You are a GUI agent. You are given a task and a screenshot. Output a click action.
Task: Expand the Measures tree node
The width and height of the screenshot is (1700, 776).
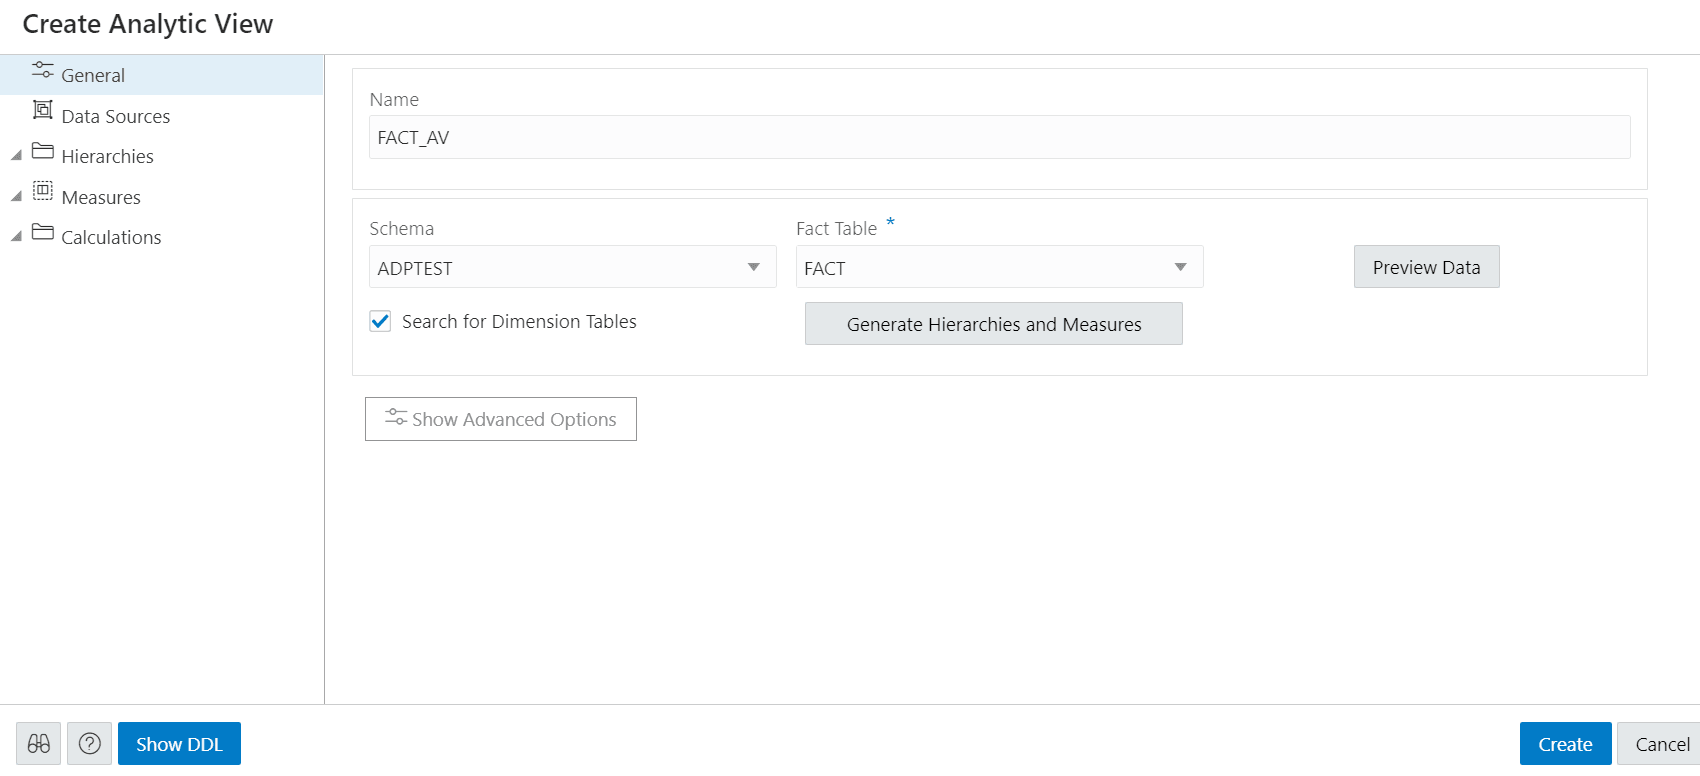tap(16, 197)
